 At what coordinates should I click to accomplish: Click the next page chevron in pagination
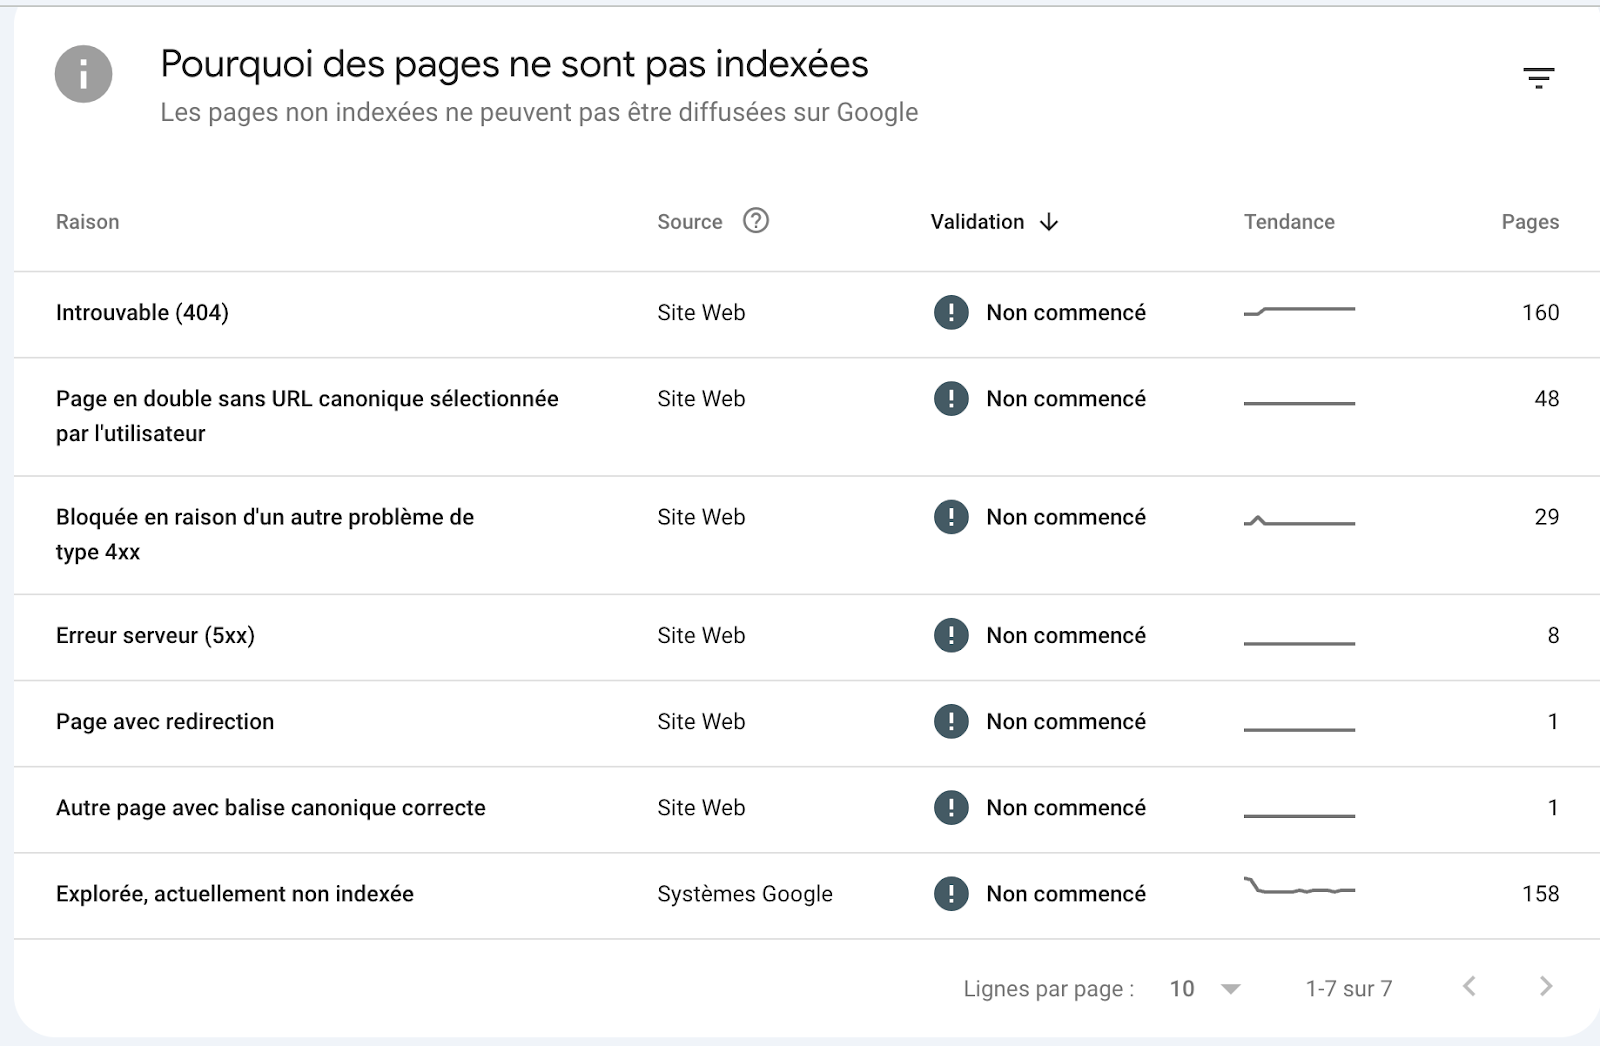[x=1546, y=987]
